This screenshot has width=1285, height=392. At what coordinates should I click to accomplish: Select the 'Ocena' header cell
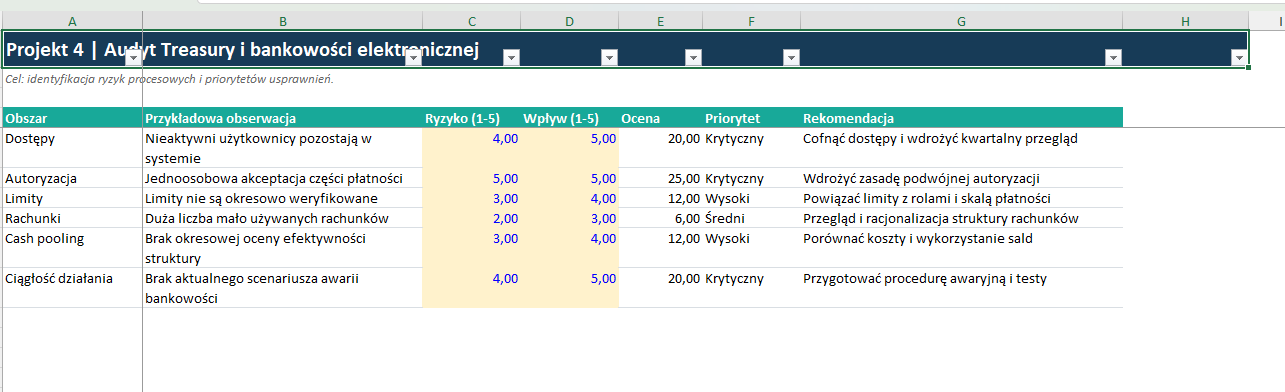[x=661, y=118]
